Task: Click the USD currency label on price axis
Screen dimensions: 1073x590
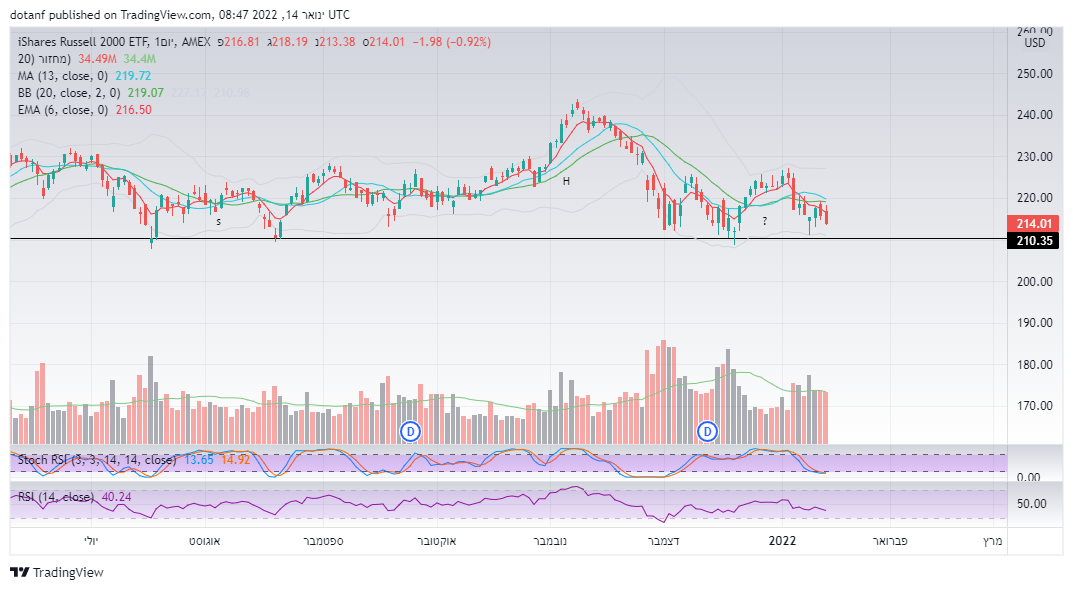Action: [x=1035, y=43]
